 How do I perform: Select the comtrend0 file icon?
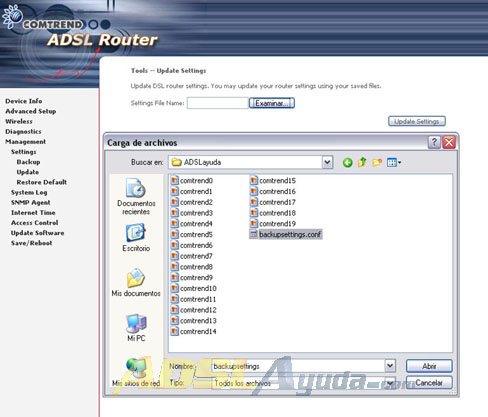[x=175, y=180]
